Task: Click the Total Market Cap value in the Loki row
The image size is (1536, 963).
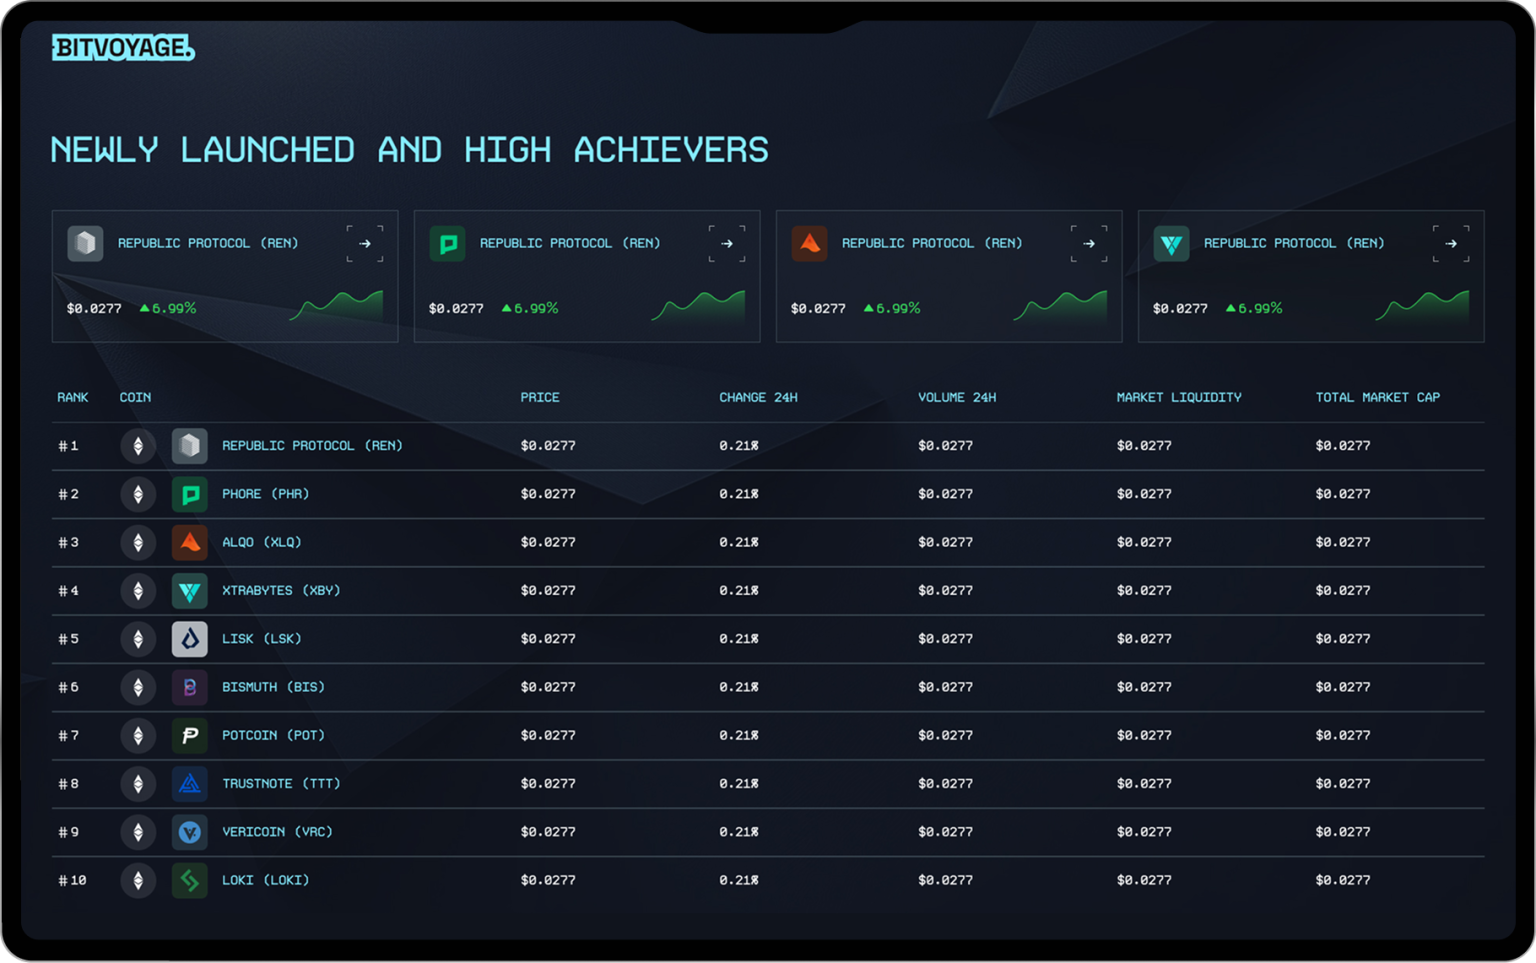Action: (x=1343, y=881)
